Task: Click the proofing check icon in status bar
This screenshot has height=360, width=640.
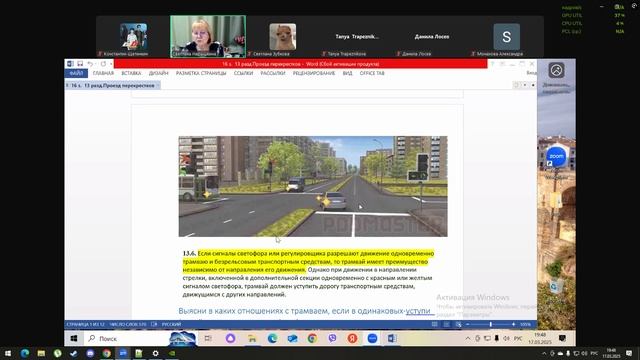Action: click(154, 324)
